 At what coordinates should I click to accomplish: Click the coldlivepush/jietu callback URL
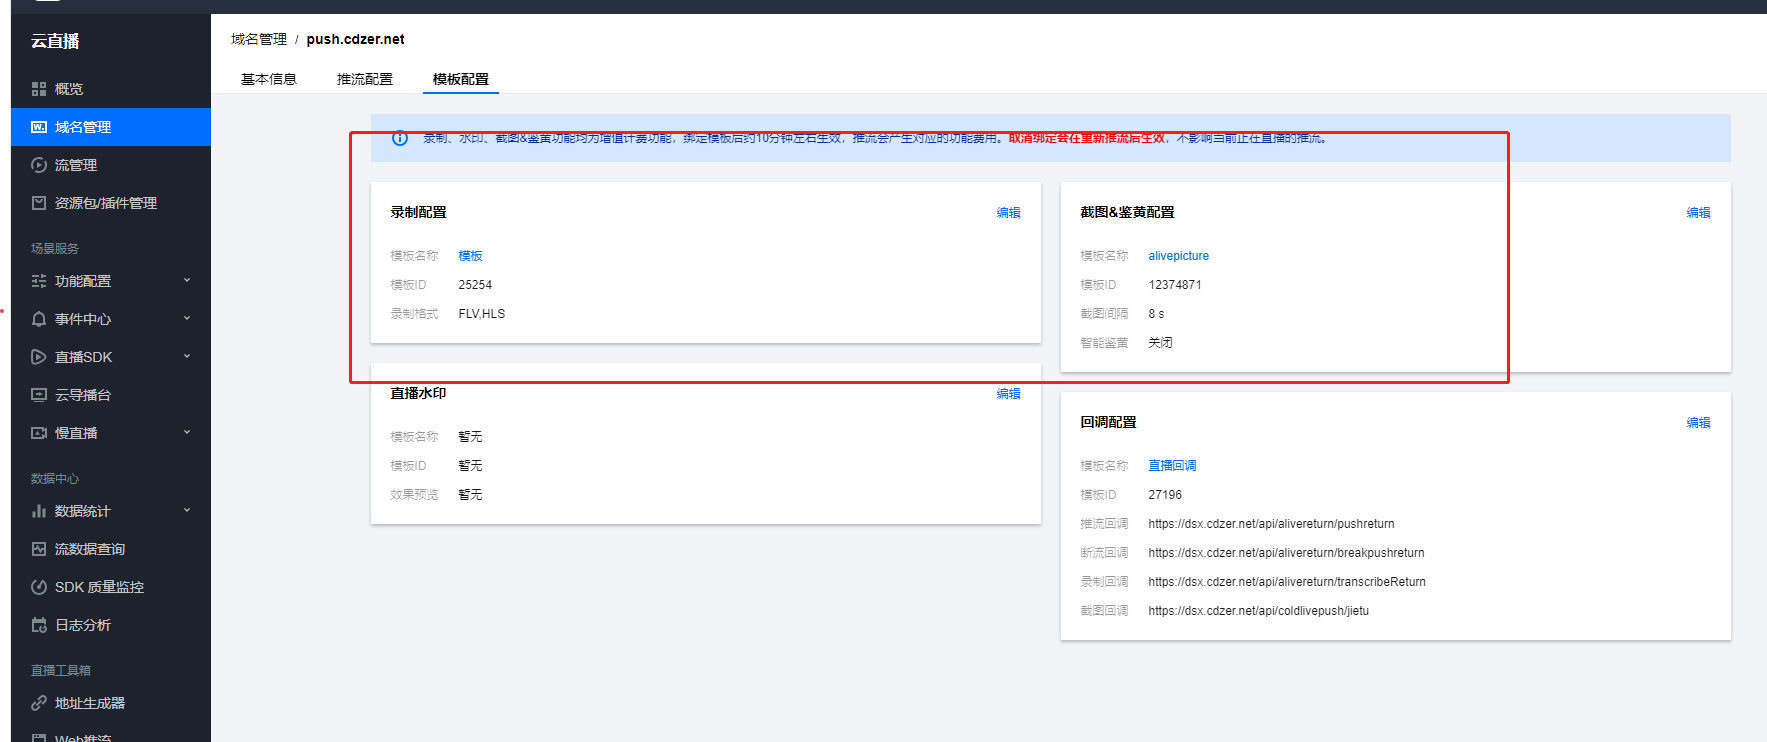click(1258, 611)
